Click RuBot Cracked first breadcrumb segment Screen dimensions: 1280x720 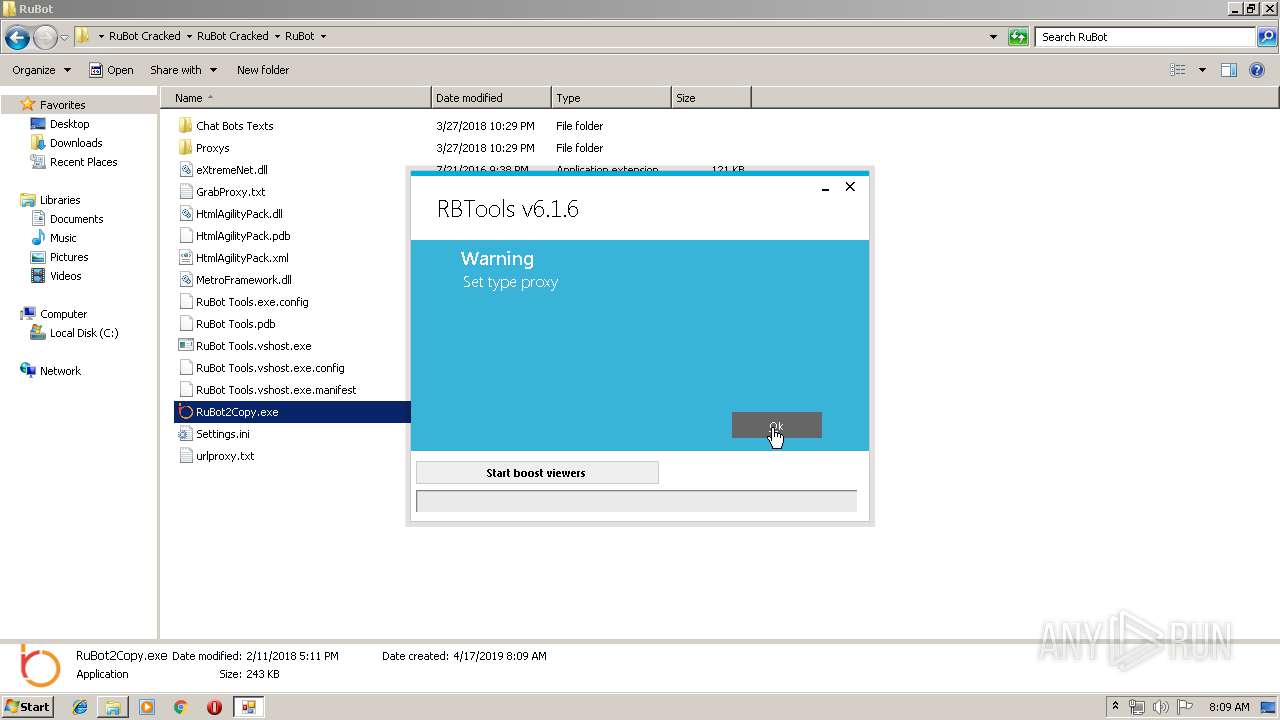tap(145, 36)
